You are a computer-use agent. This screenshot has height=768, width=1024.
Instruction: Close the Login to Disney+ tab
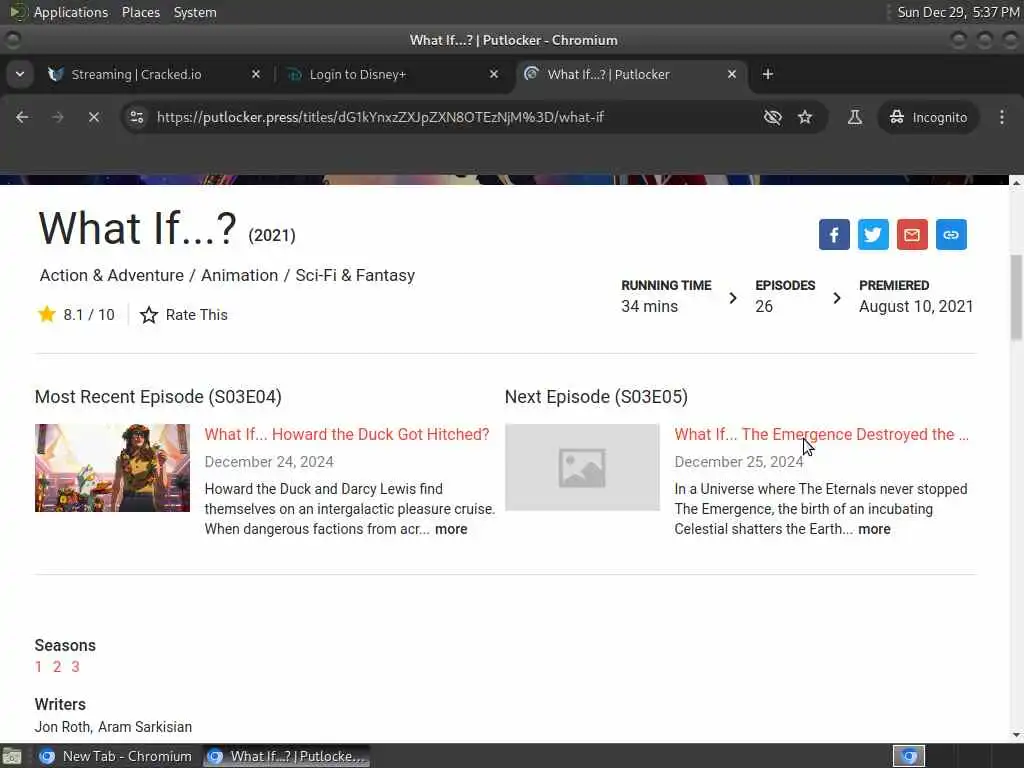point(494,74)
